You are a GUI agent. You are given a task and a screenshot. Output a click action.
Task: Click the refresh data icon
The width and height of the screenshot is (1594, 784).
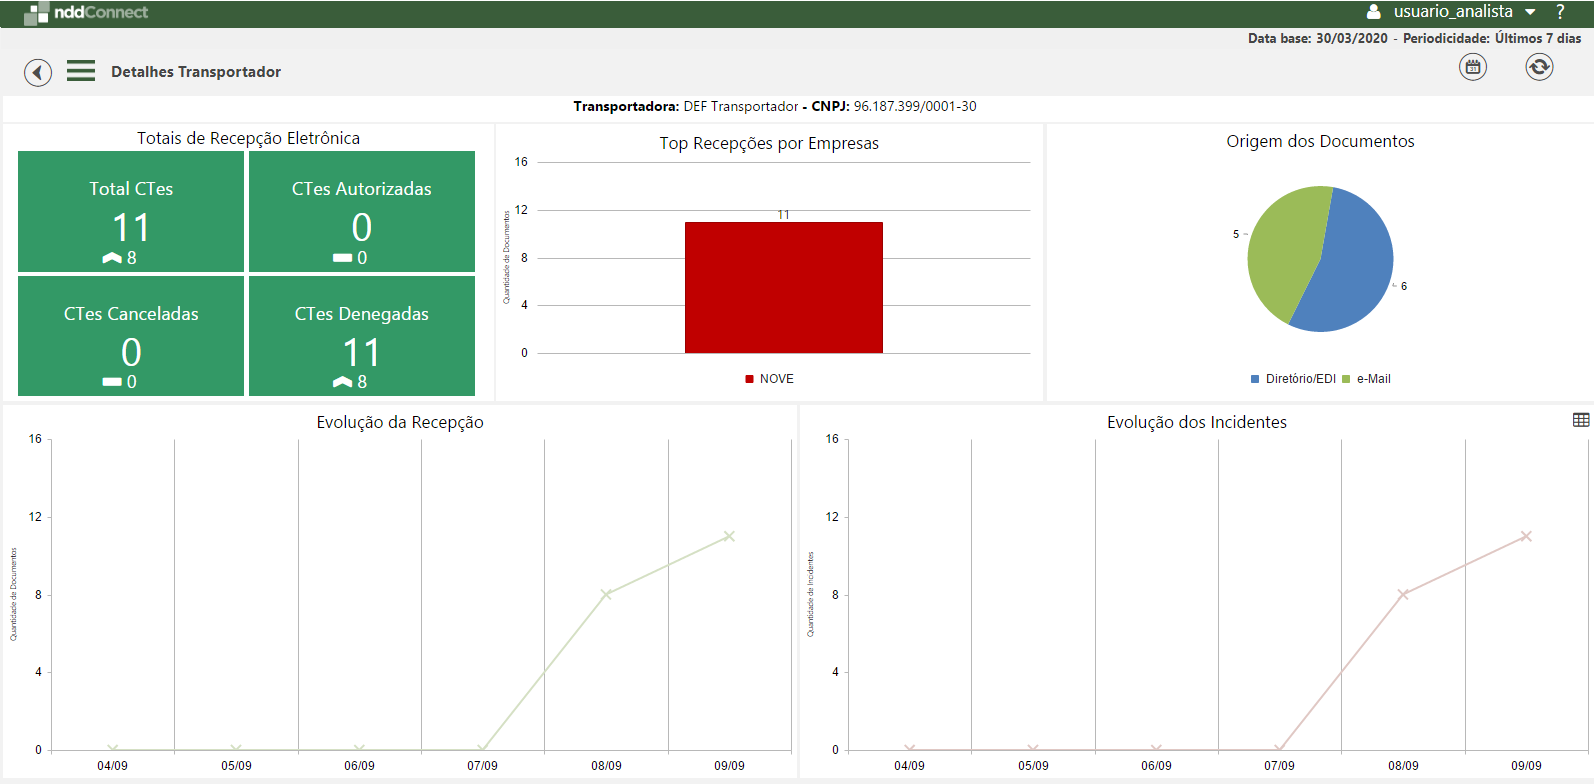coord(1539,67)
